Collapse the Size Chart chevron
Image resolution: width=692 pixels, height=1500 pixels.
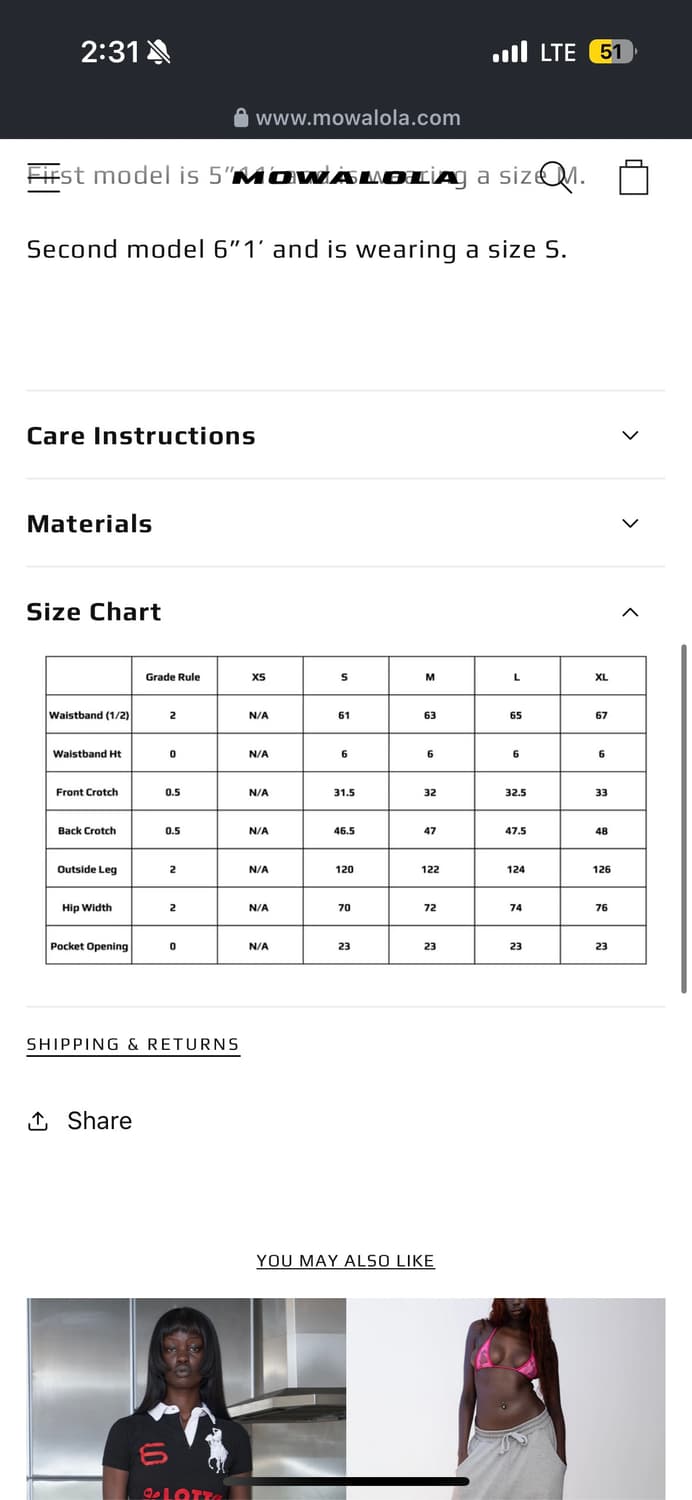pos(630,612)
